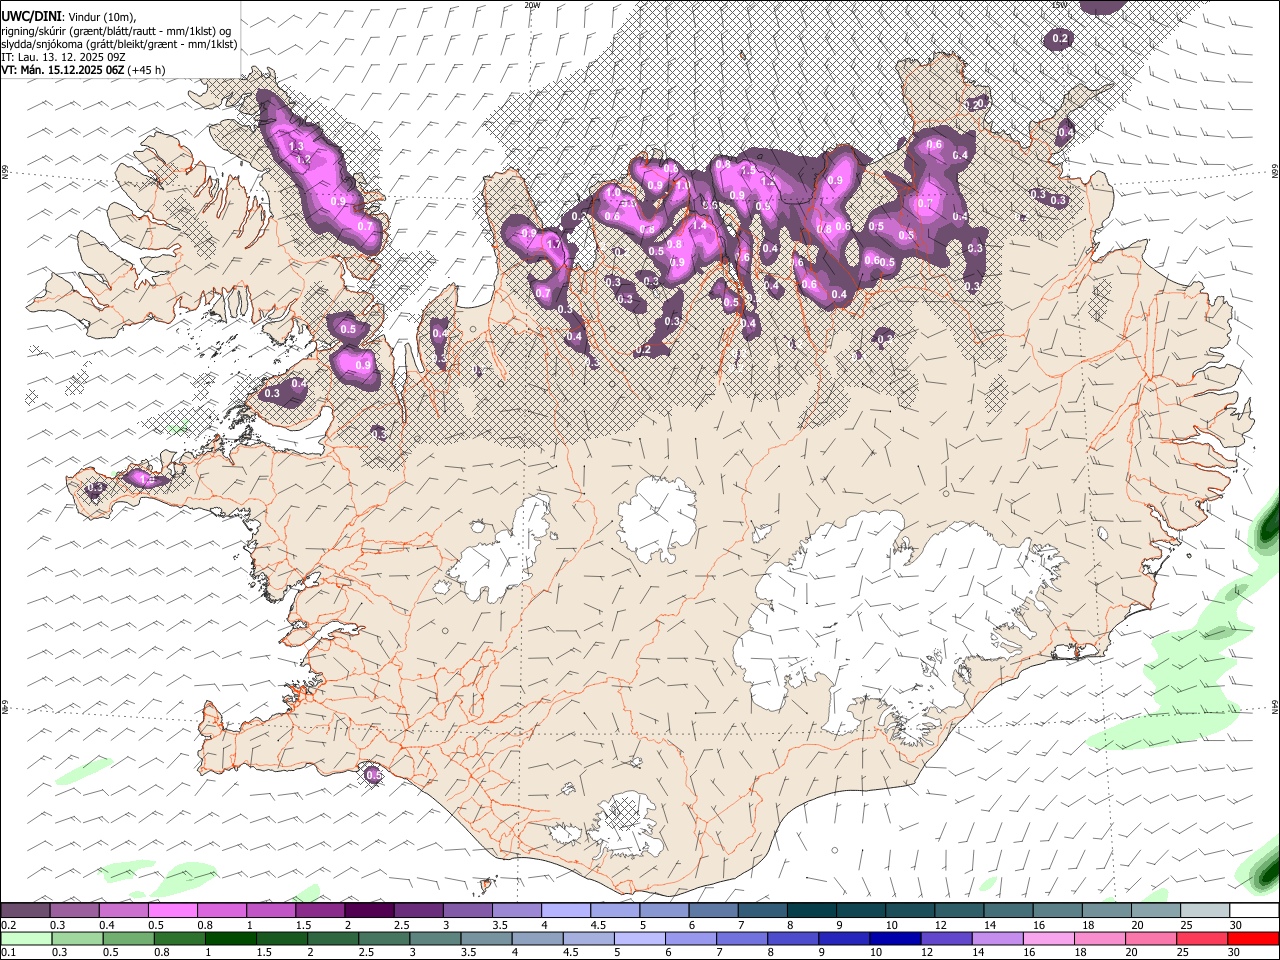Viewport: 1280px width, 960px height.
Task: Click the palest green 0.1 rain legend swatch
Action: pyautogui.click(x=25, y=938)
